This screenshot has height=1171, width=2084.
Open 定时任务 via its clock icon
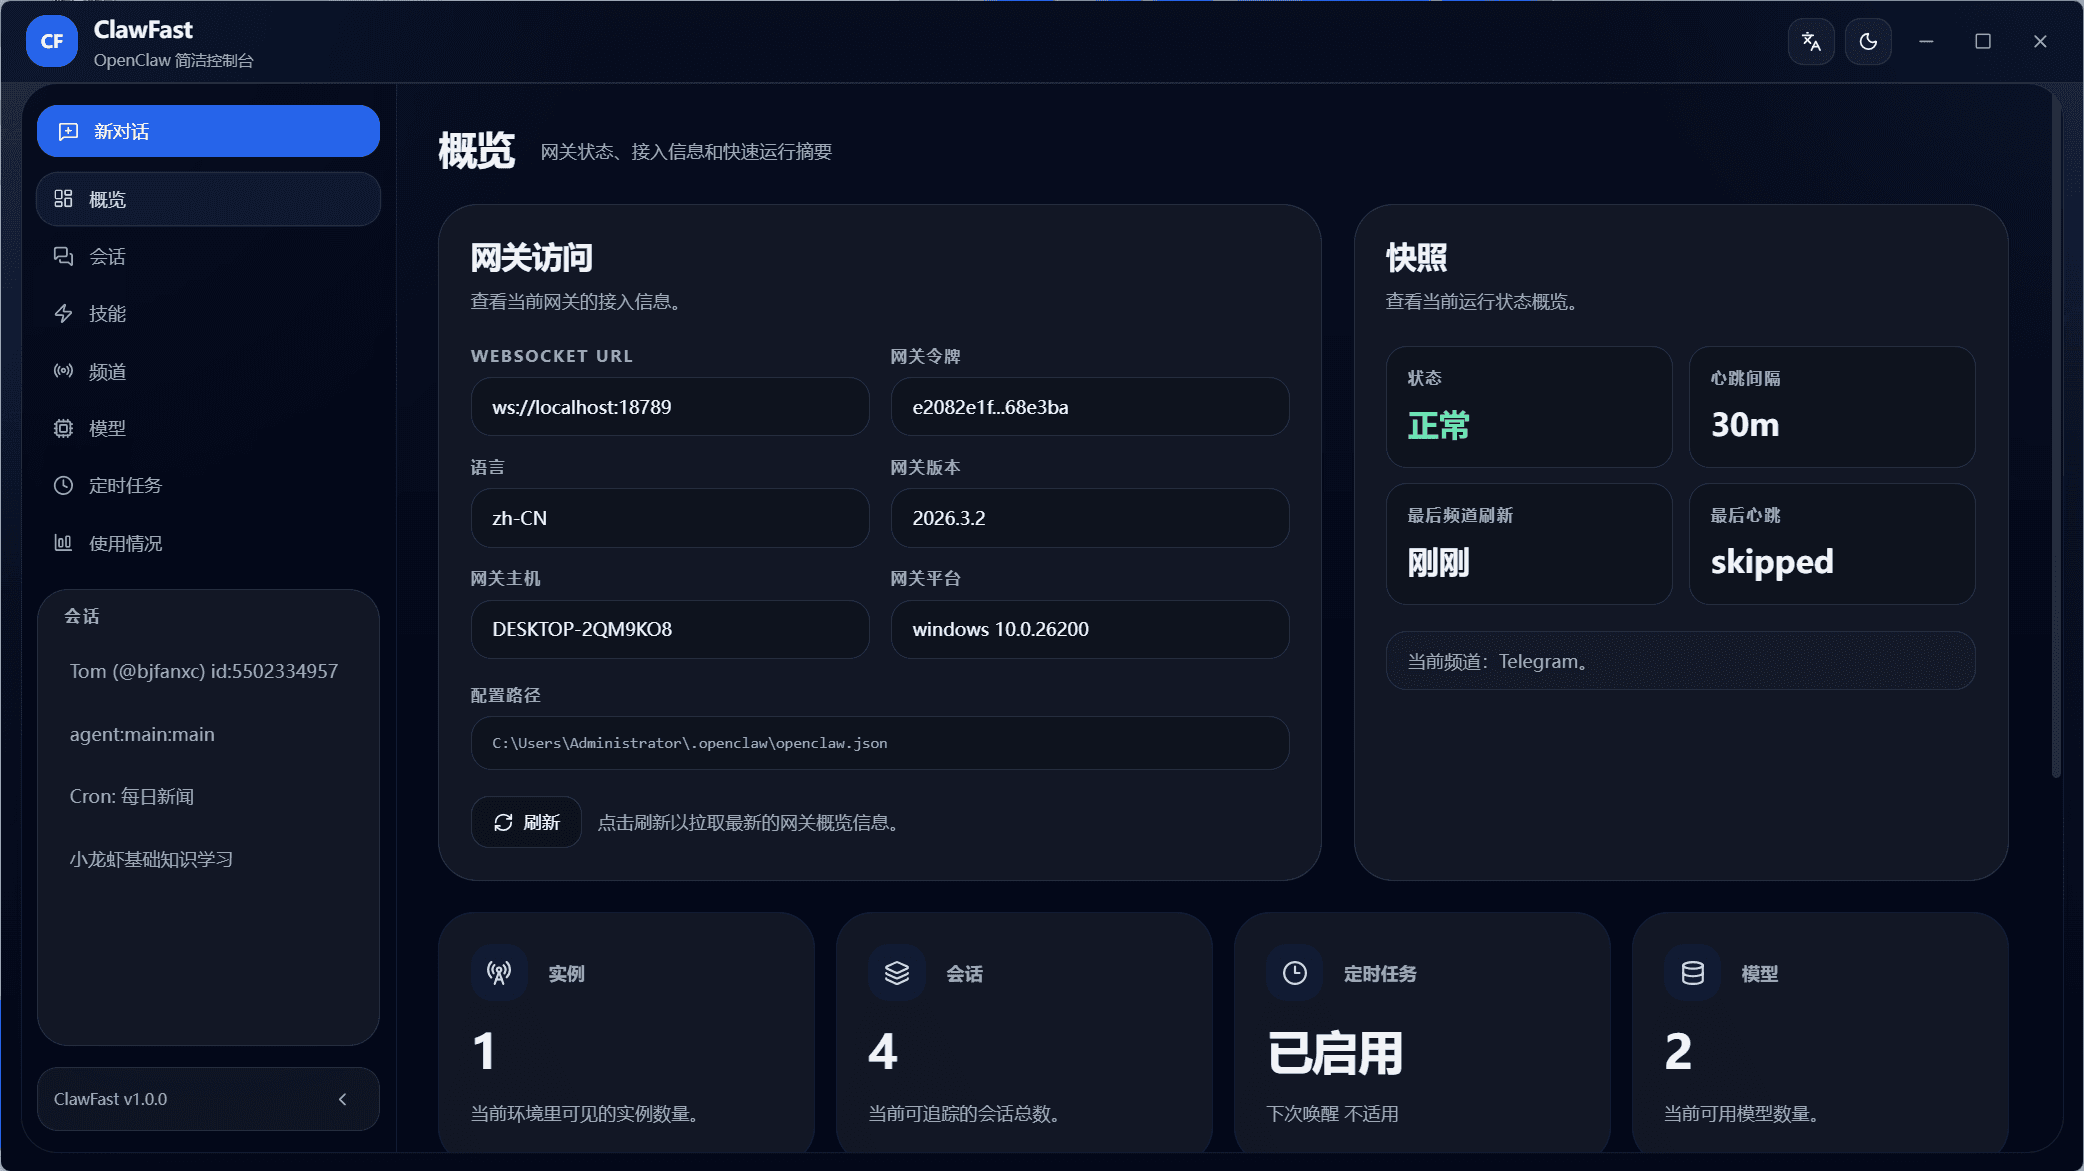click(62, 485)
